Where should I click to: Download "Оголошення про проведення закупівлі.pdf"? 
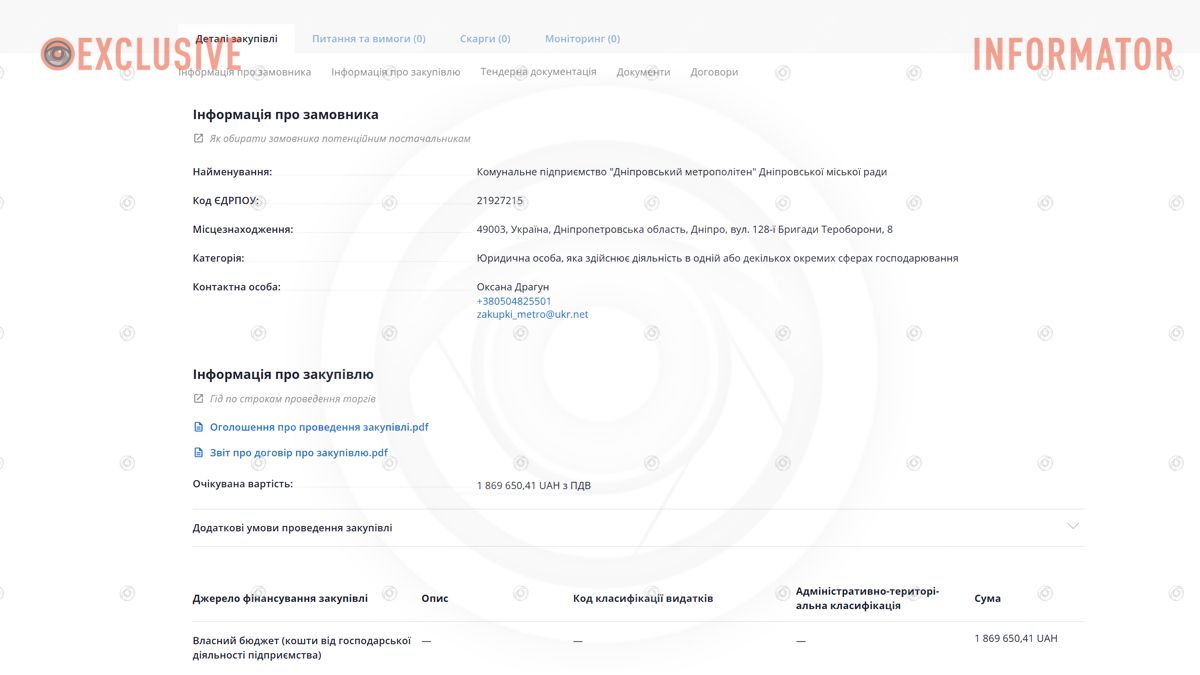[x=320, y=427]
